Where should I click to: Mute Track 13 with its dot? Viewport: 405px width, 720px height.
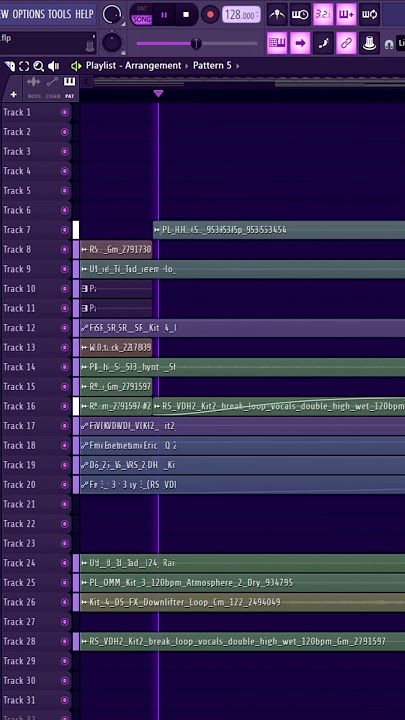point(64,348)
